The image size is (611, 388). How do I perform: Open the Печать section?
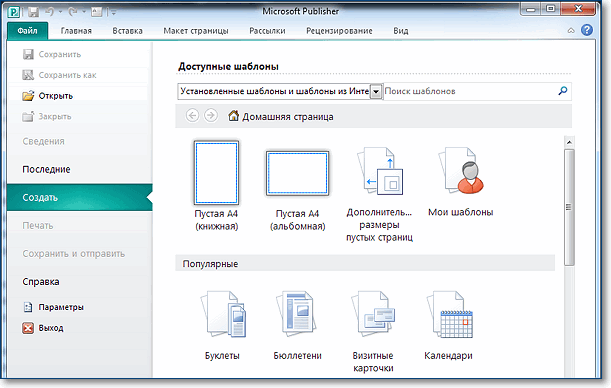[38, 225]
